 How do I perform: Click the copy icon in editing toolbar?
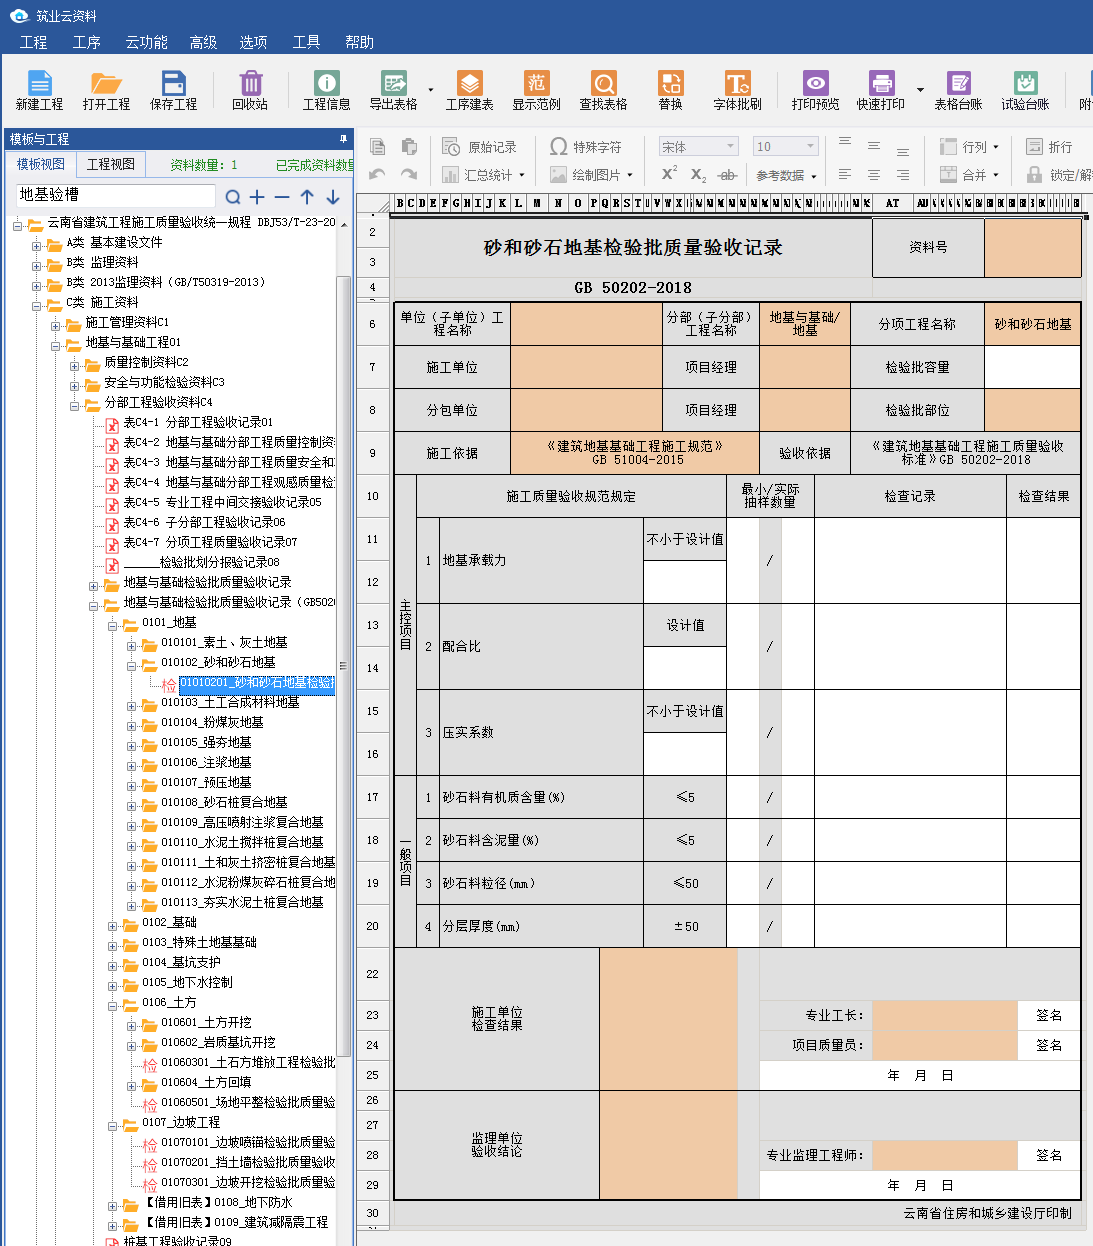(x=378, y=147)
